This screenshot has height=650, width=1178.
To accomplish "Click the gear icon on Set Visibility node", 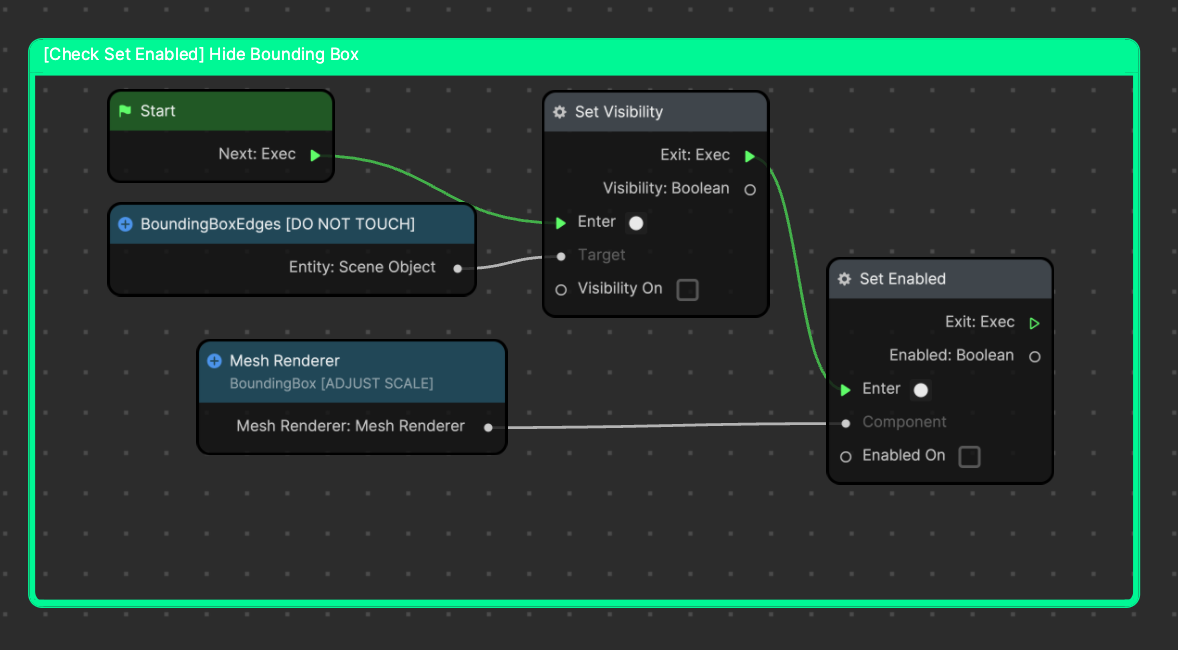I will coord(560,112).
